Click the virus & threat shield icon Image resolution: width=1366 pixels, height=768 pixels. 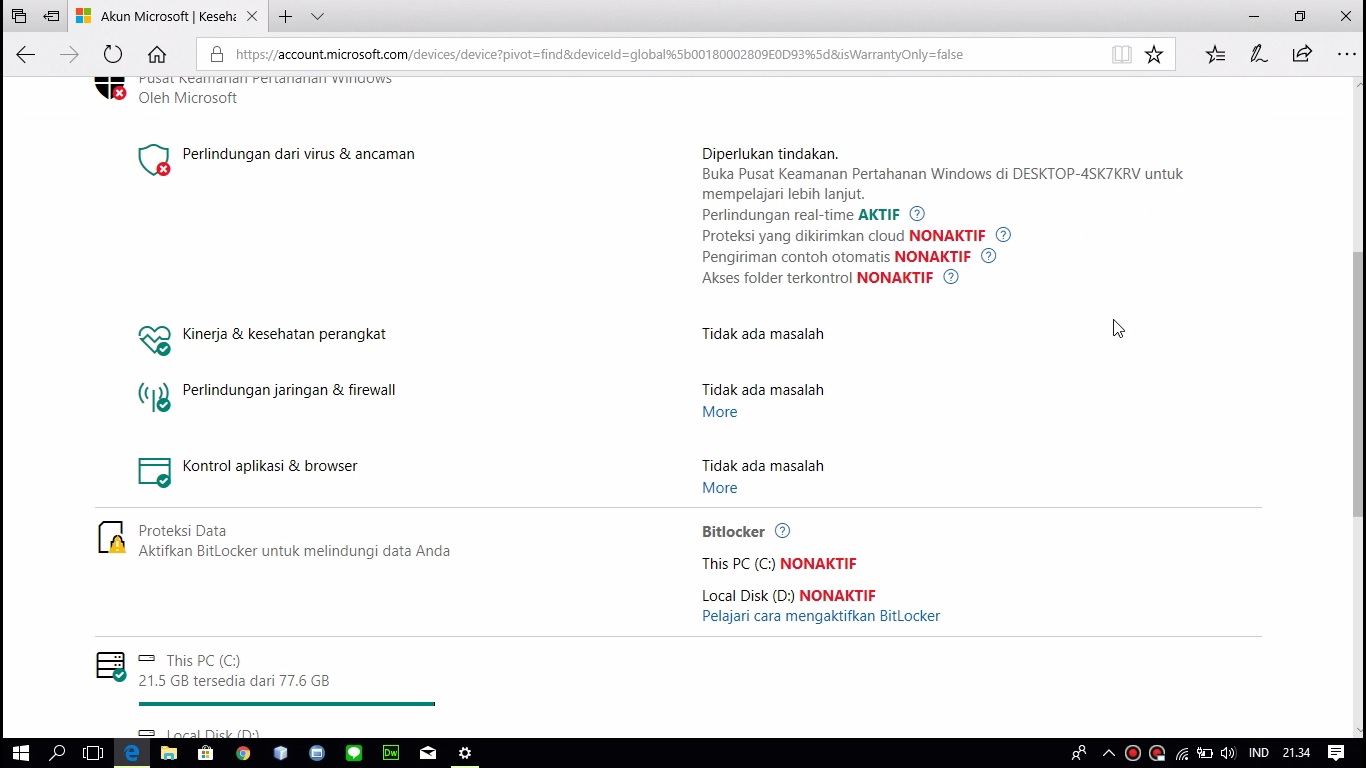tap(154, 160)
